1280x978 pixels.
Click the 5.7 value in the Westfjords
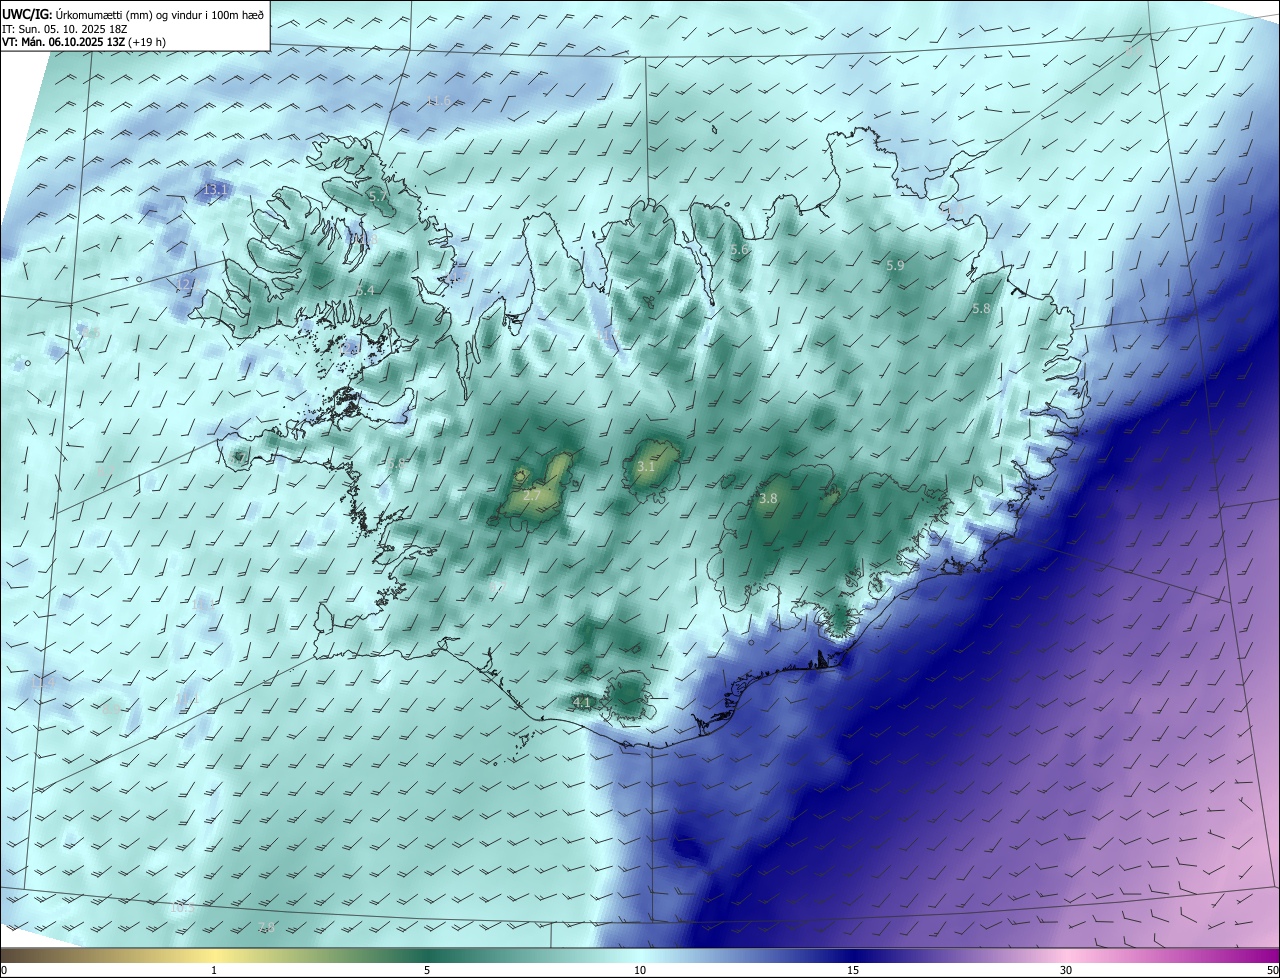coord(378,197)
